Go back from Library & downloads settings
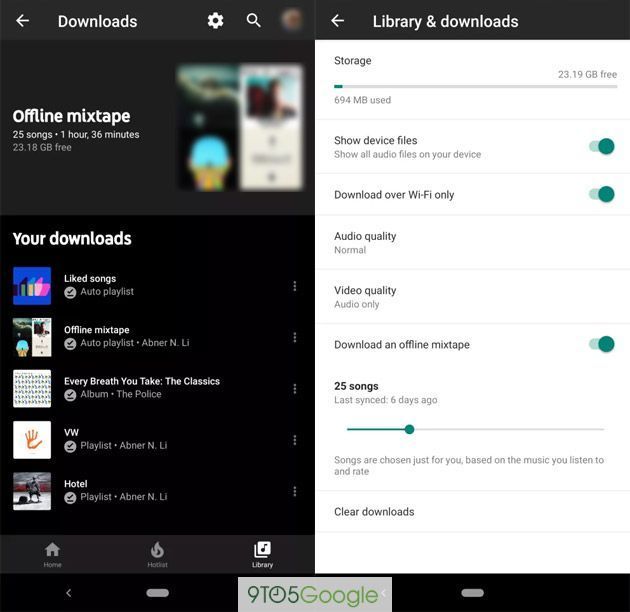This screenshot has width=630, height=612. 337,21
